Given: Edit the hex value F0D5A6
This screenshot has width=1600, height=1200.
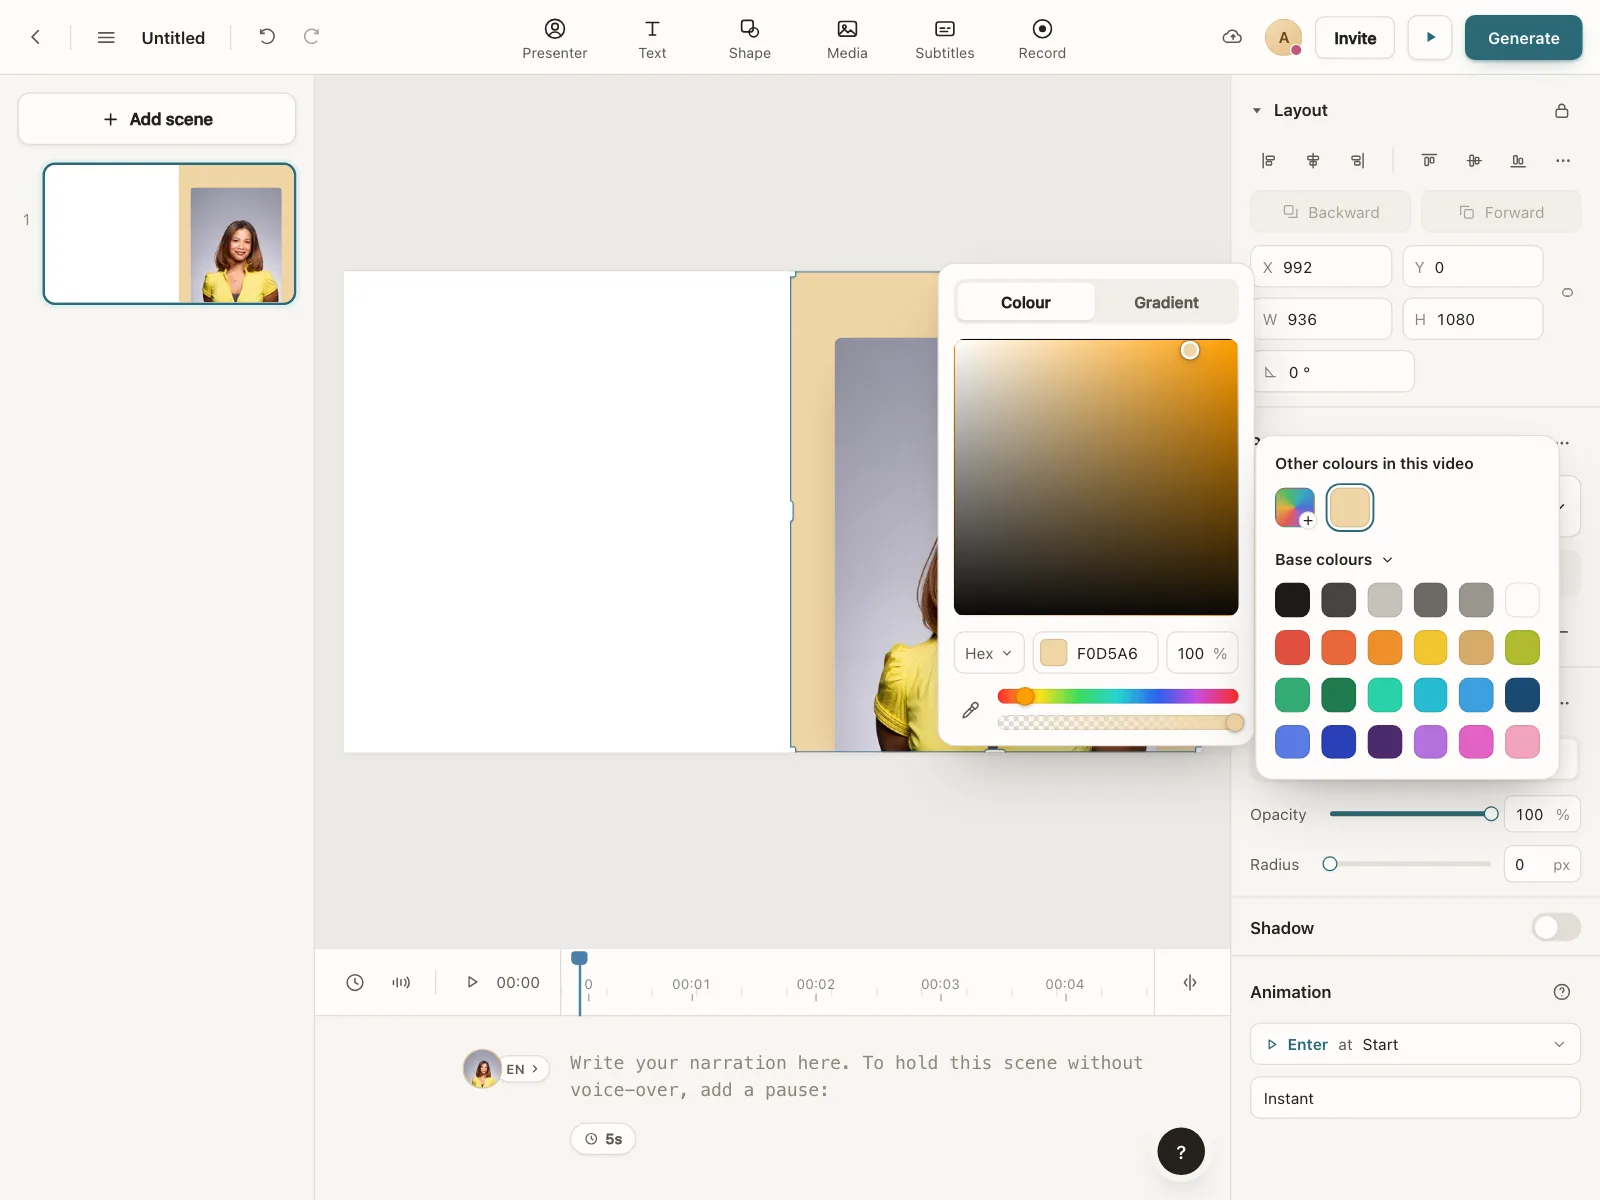Looking at the screenshot, I should click(x=1095, y=653).
